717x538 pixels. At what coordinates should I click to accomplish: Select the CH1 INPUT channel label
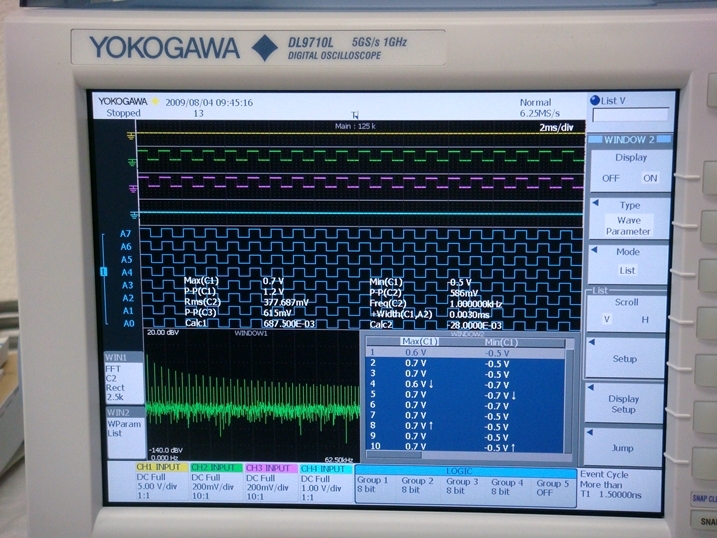click(x=159, y=467)
